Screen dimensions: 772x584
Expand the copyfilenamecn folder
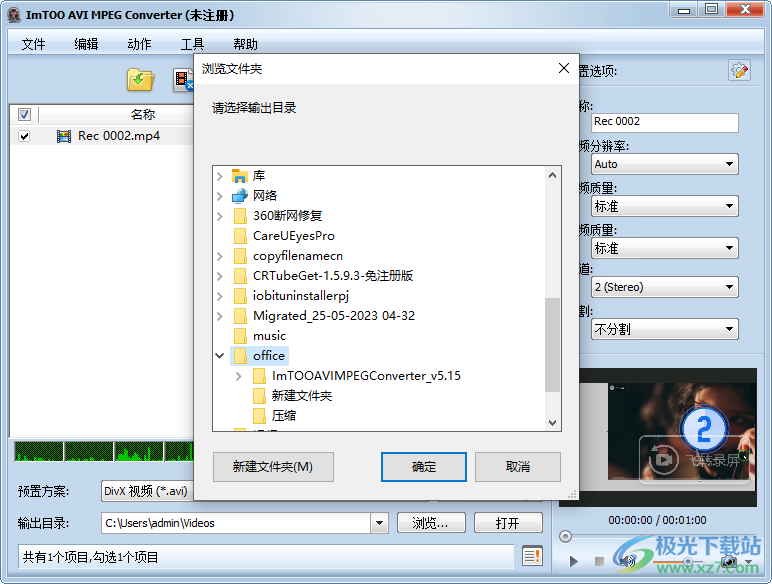(x=220, y=256)
